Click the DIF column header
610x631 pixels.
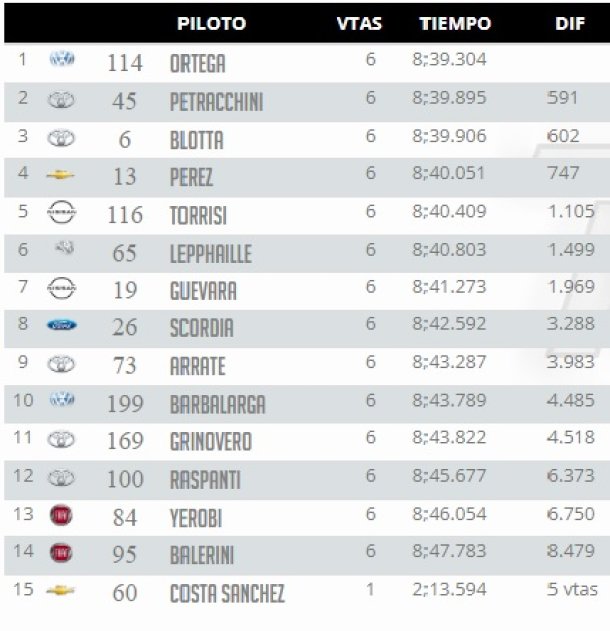point(570,23)
